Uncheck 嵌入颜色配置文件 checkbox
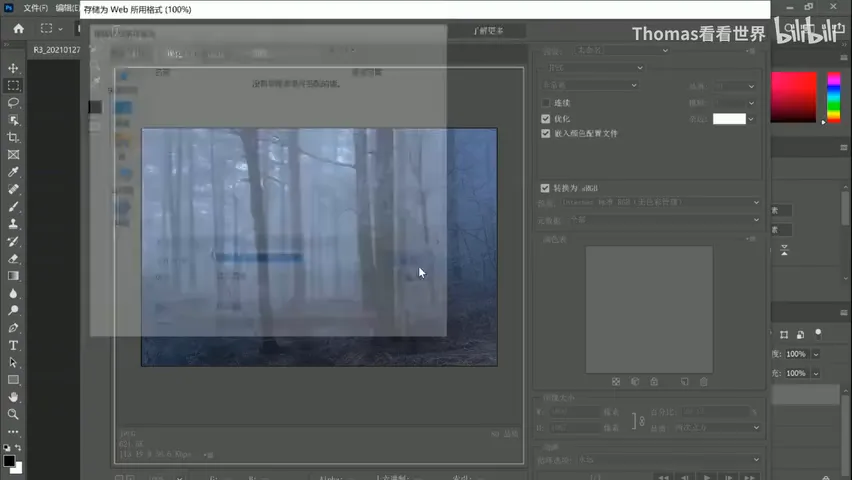 pos(546,133)
